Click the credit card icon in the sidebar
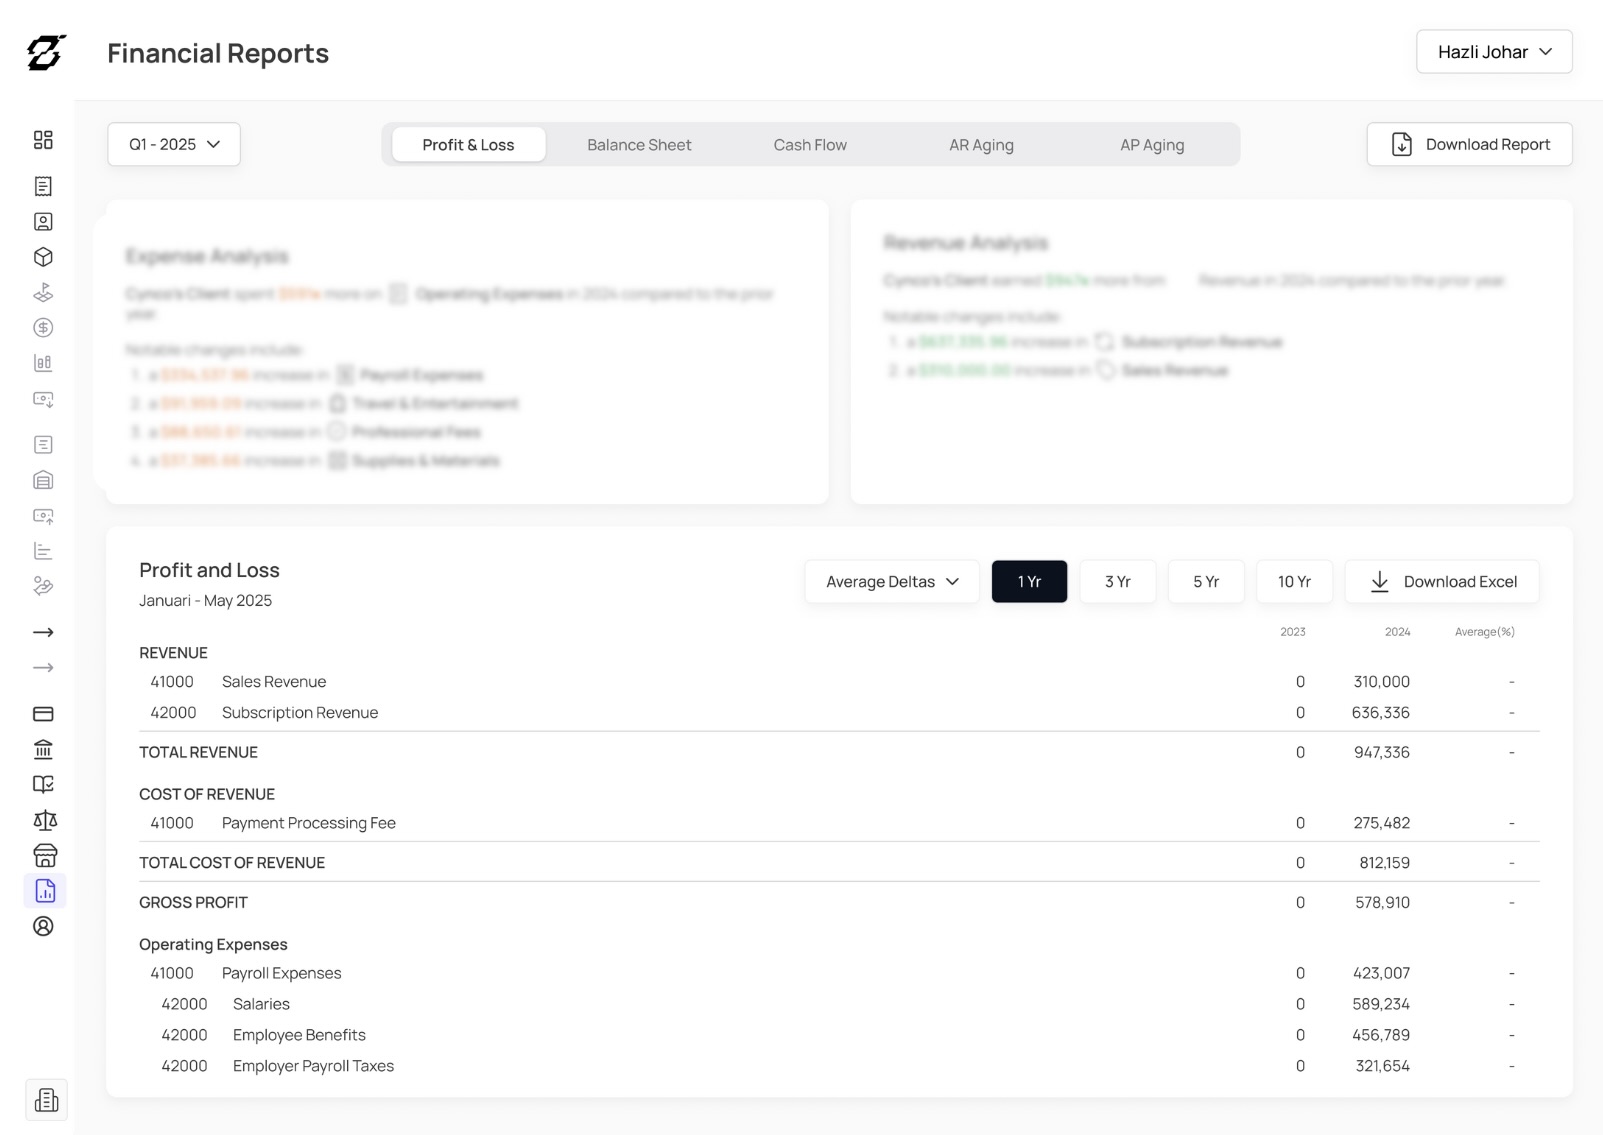 pos(44,713)
